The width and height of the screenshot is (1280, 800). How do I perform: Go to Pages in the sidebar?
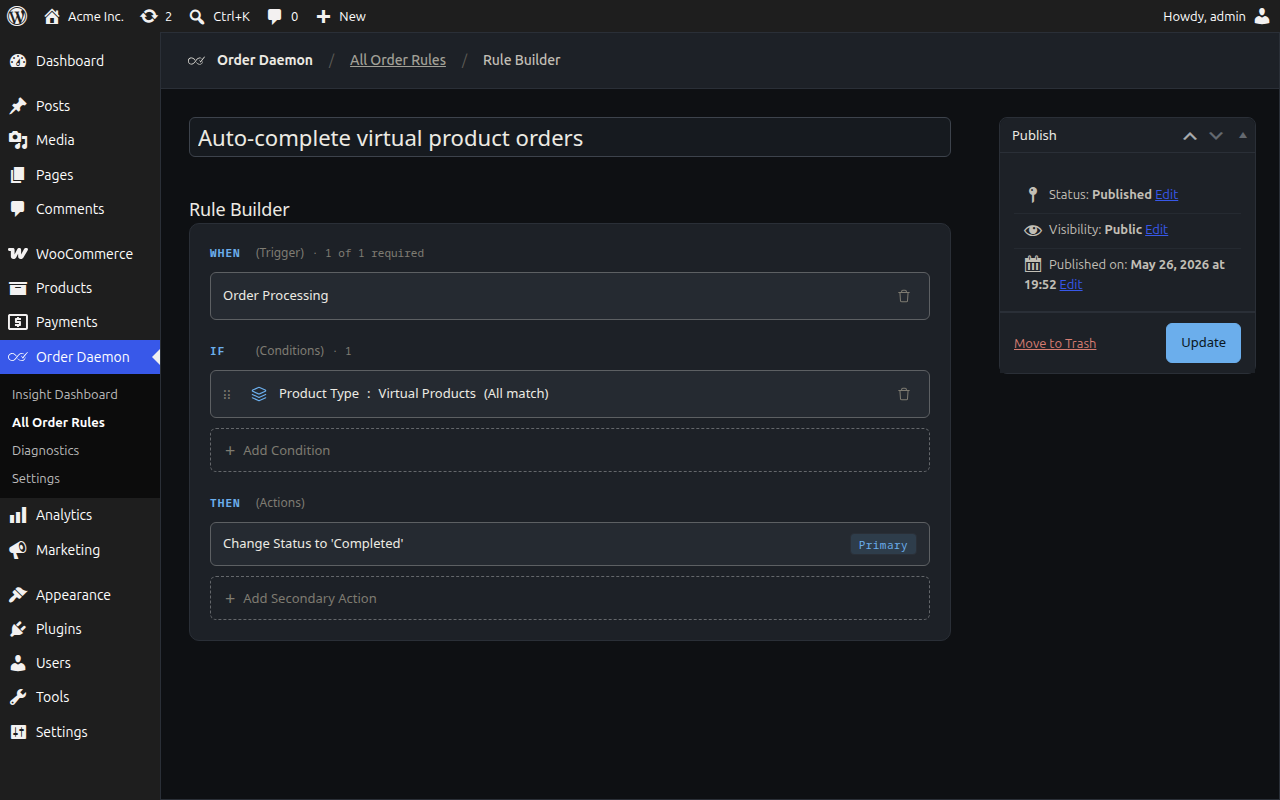coord(80,175)
